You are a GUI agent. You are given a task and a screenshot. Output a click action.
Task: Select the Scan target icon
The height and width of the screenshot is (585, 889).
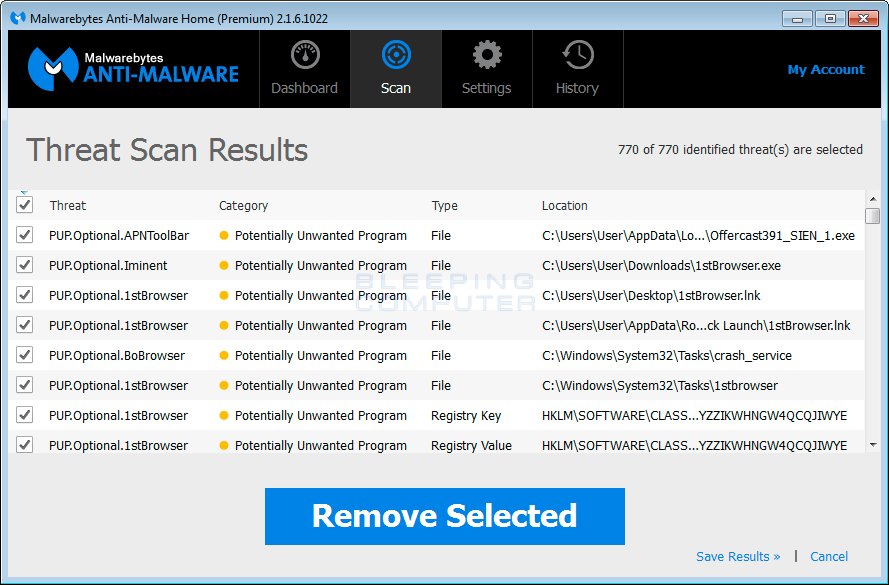(x=396, y=55)
